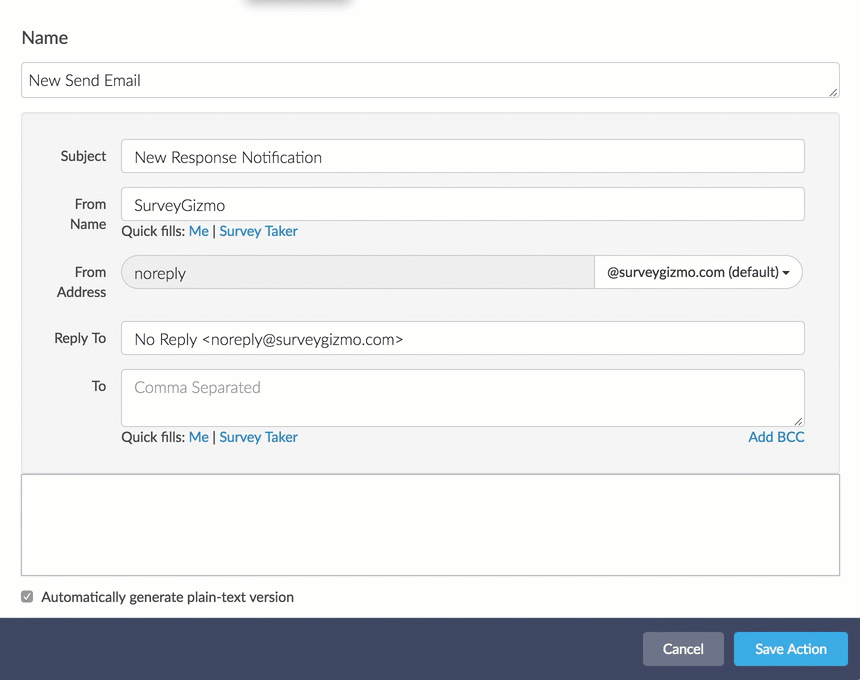Click inside the empty message body area
The width and height of the screenshot is (860, 680).
(x=430, y=525)
